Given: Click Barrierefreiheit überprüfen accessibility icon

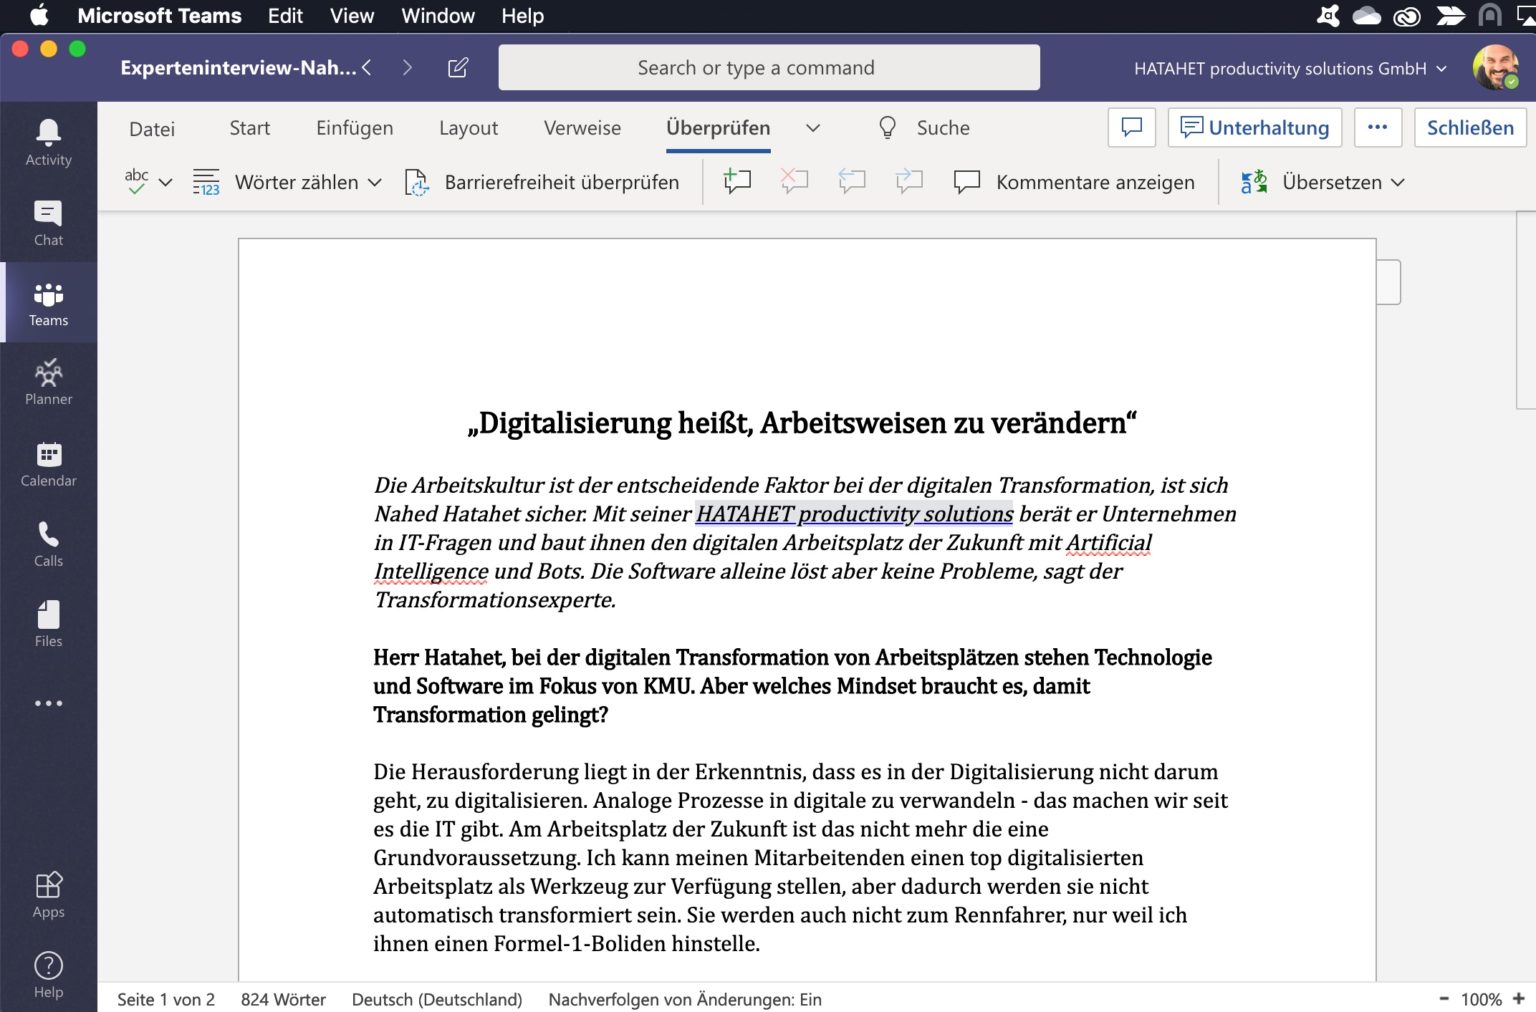Looking at the screenshot, I should click(x=416, y=182).
